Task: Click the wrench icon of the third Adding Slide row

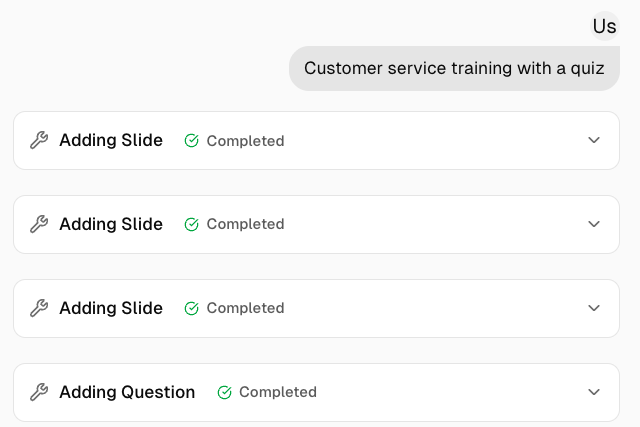Action: pos(39,309)
